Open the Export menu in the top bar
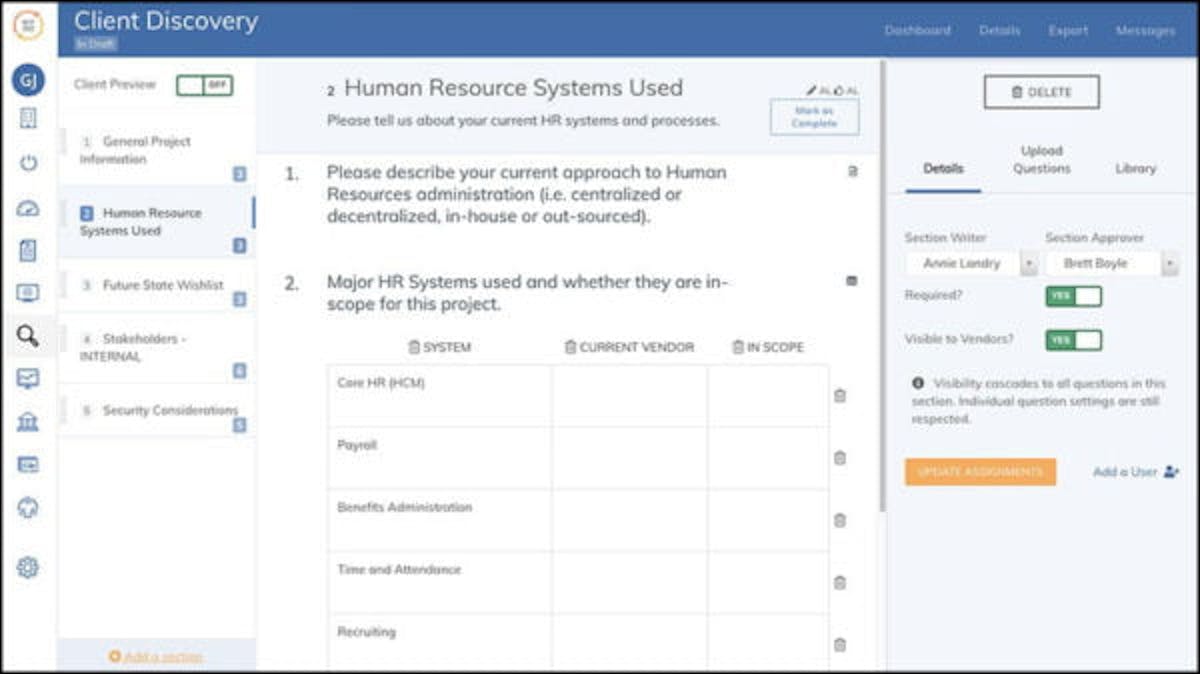Image resolution: width=1200 pixels, height=674 pixels. coord(1068,31)
